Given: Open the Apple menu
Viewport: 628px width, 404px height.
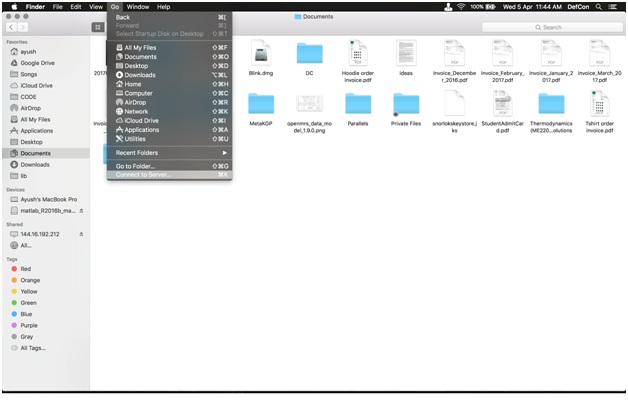Looking at the screenshot, I should click(13, 6).
